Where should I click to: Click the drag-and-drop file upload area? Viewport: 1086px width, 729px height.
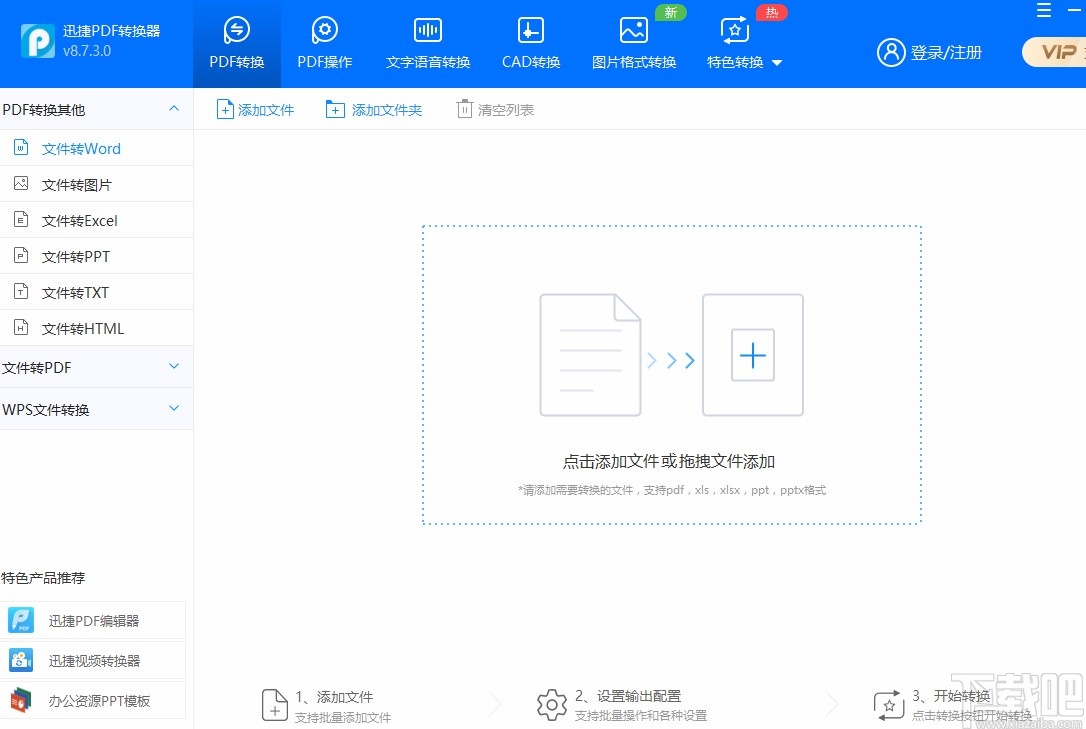tap(671, 374)
